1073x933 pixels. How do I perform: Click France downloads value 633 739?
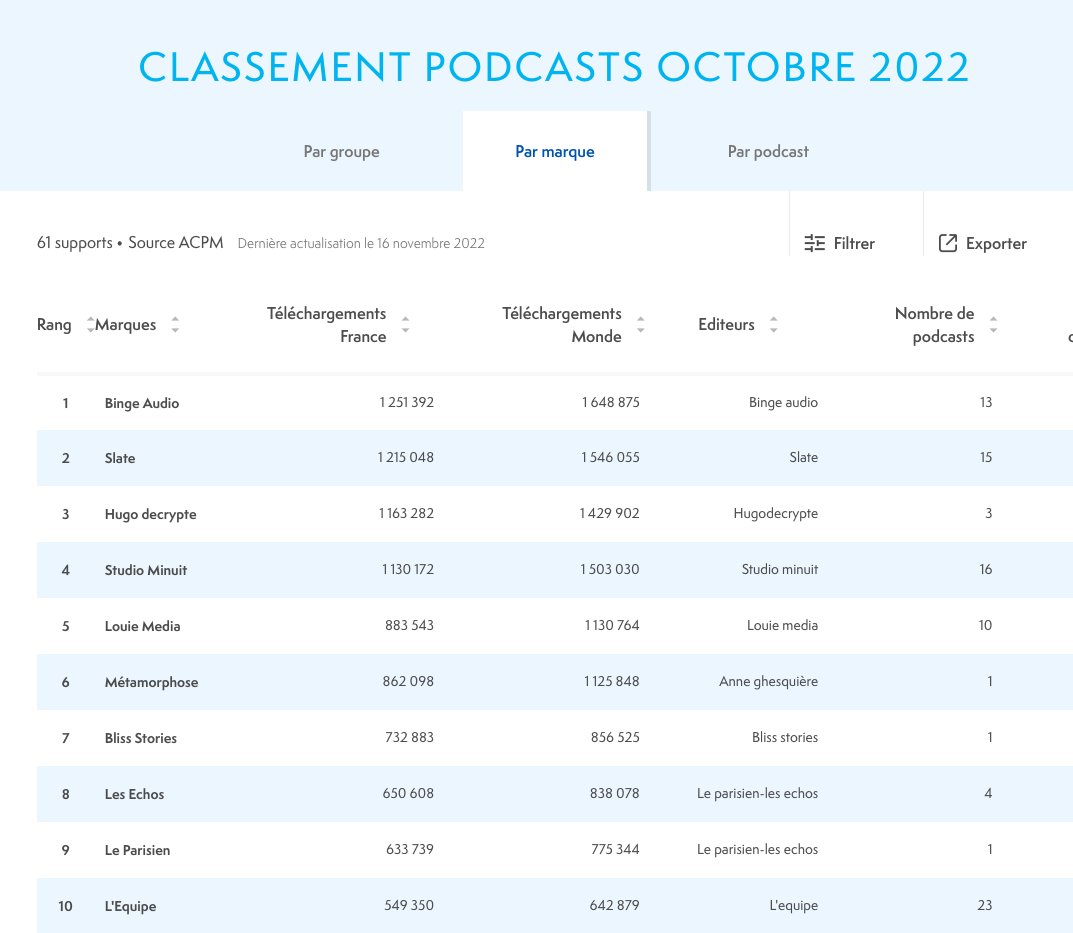click(x=410, y=849)
